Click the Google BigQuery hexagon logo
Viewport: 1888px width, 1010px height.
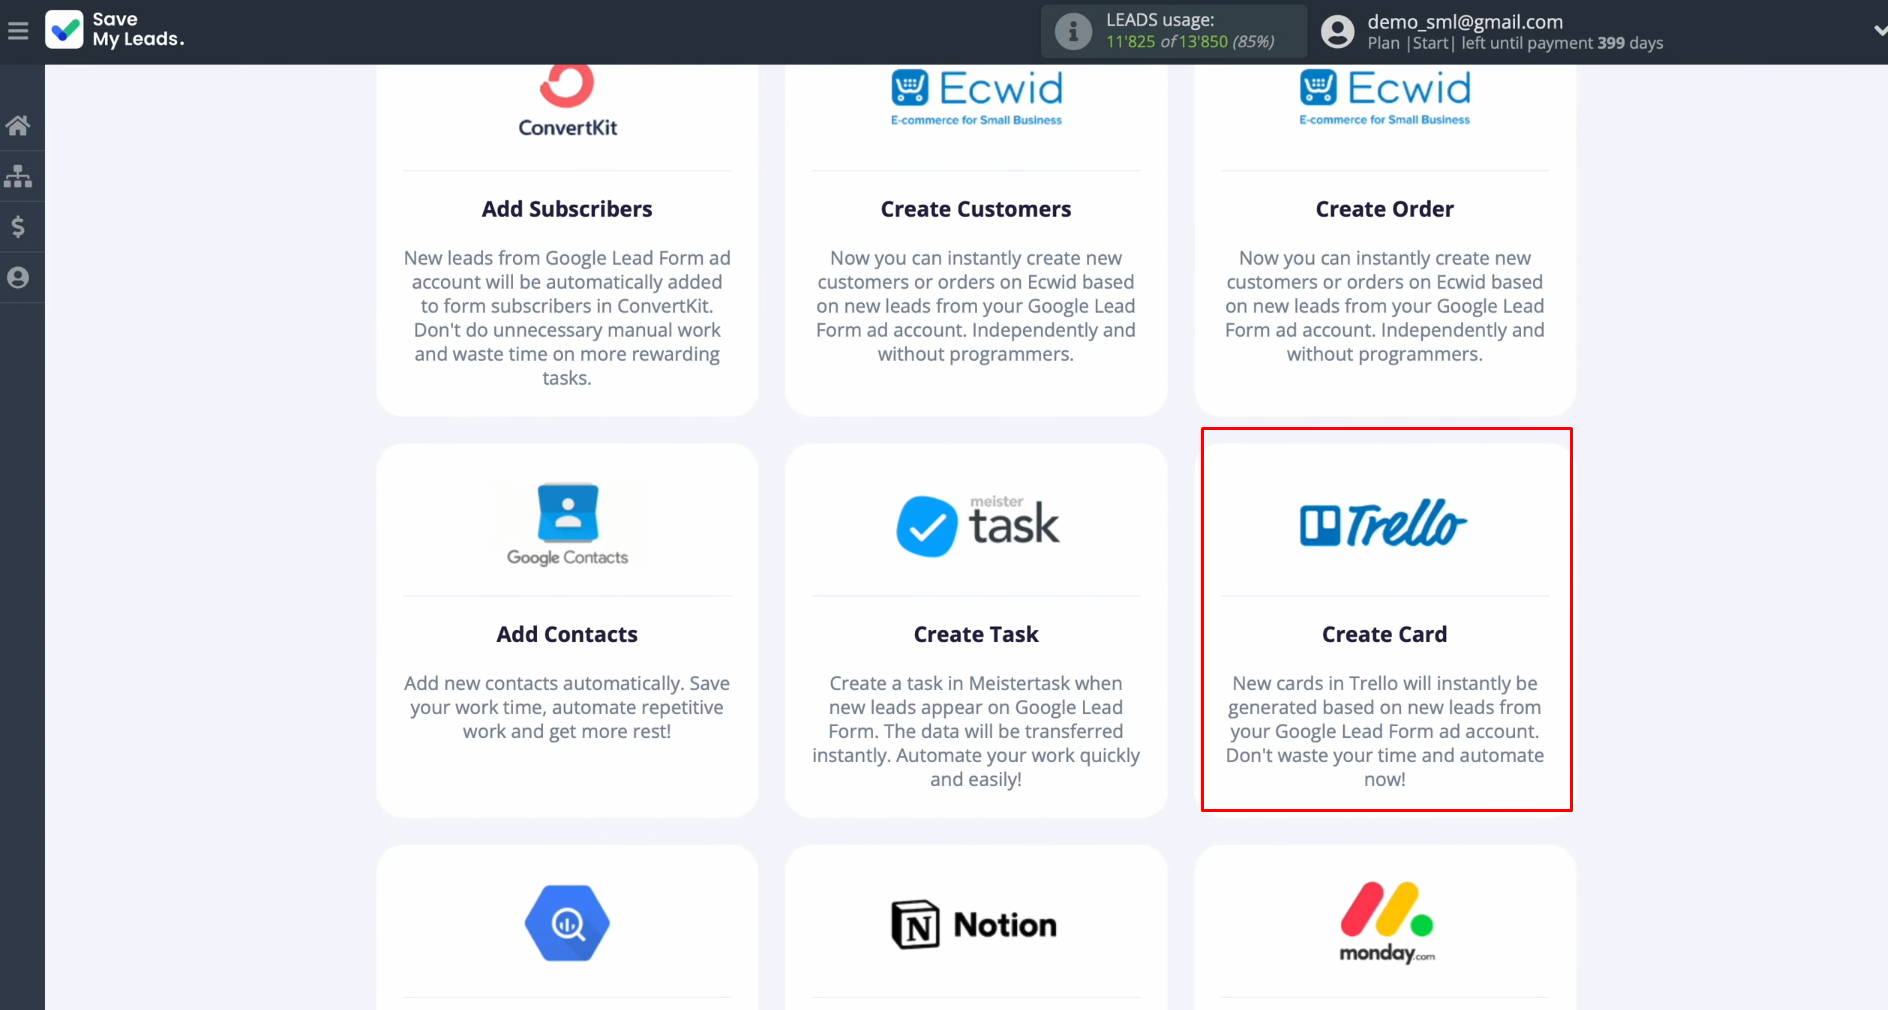[567, 923]
